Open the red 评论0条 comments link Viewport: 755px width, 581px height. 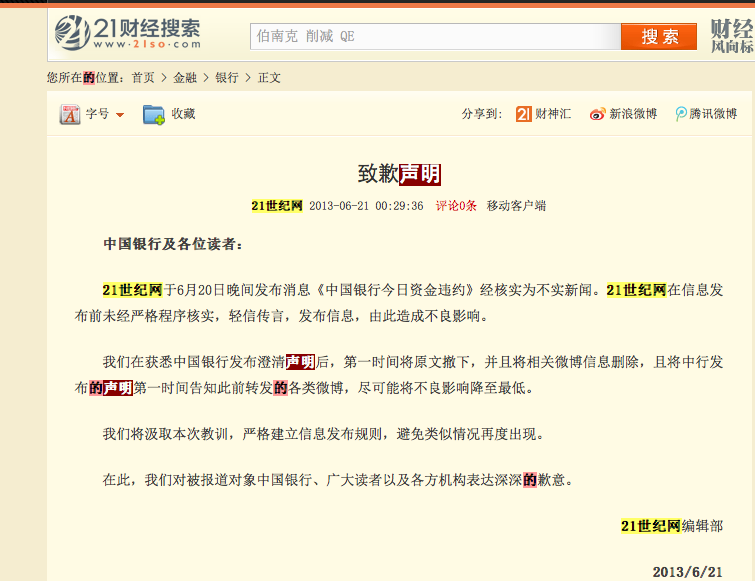[456, 206]
